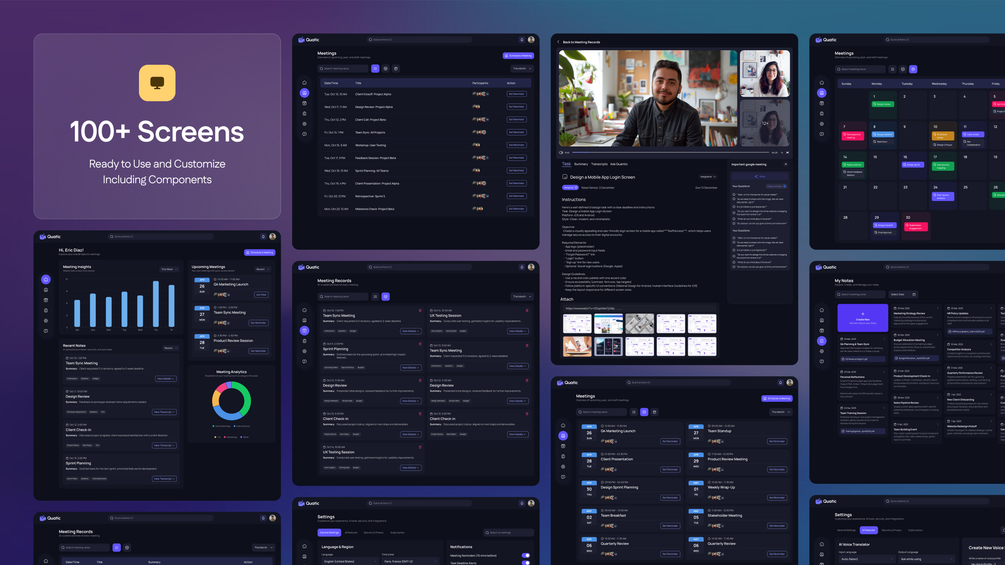Open Subscription tab in AI Voice Translator settings
Image resolution: width=1005 pixels, height=565 pixels.
click(915, 530)
